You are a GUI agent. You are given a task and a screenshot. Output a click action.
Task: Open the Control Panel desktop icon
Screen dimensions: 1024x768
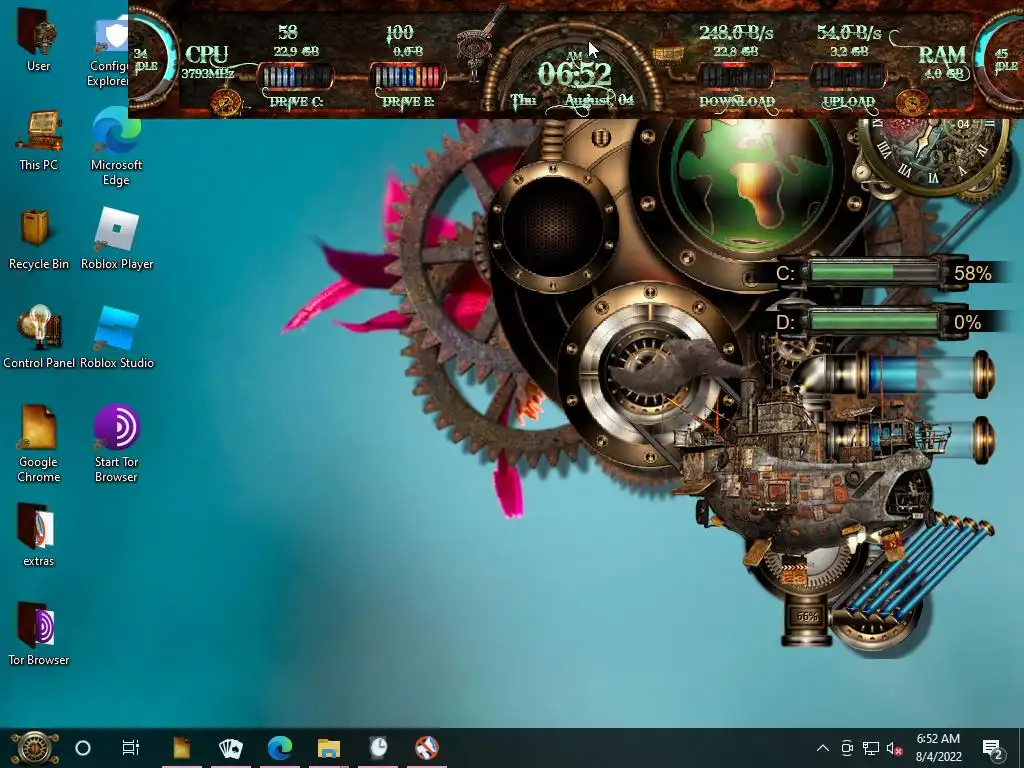point(39,338)
